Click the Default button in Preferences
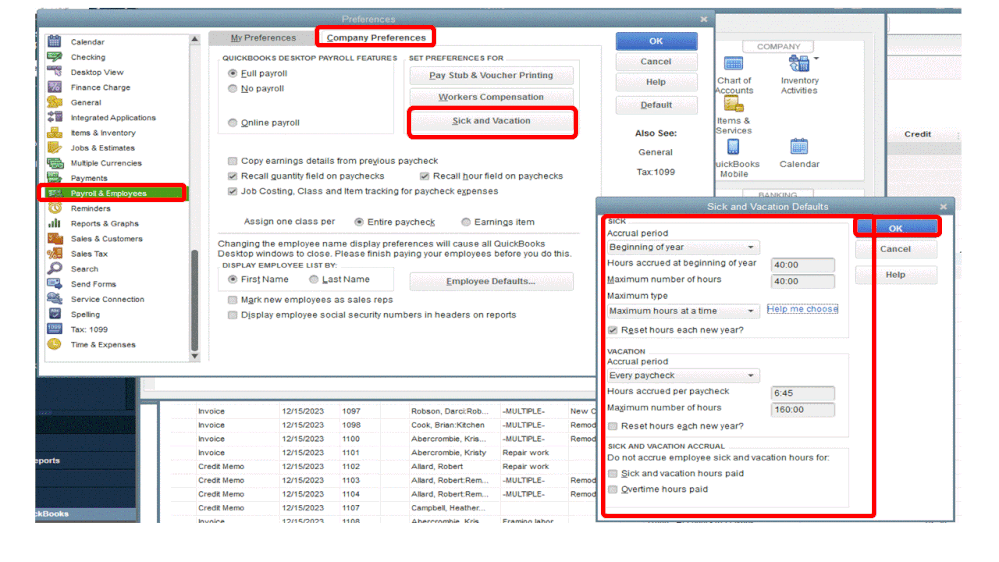Viewport: 999px width, 562px height. coord(656,105)
